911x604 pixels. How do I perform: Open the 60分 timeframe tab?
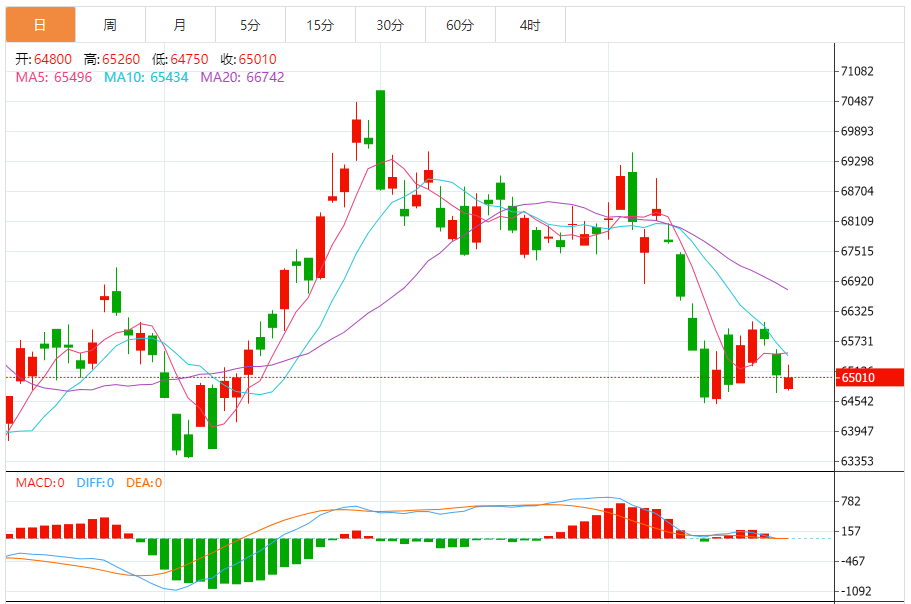pyautogui.click(x=460, y=25)
